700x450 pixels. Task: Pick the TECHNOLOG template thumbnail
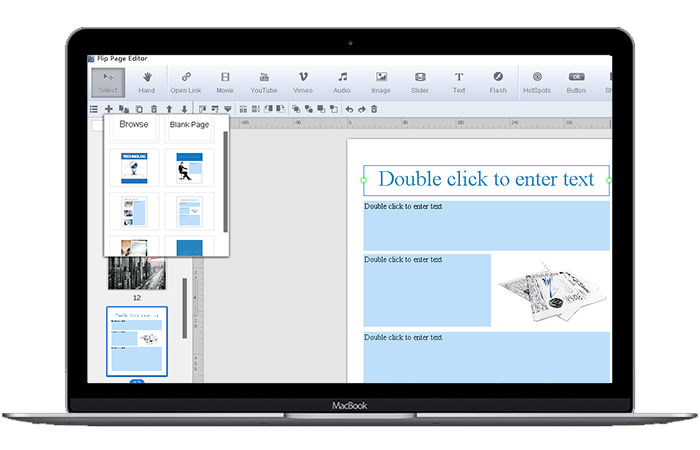(134, 167)
